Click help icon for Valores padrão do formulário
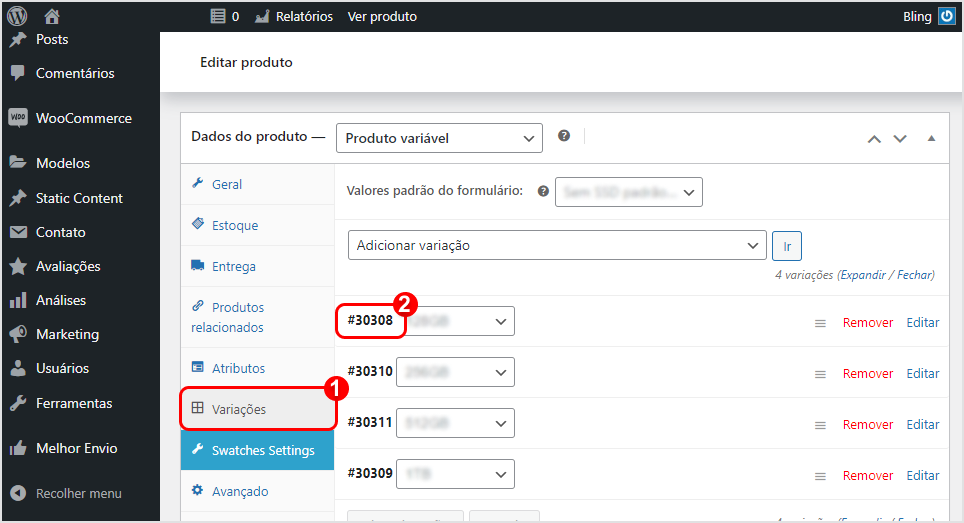The height and width of the screenshot is (523, 964). coord(543,191)
